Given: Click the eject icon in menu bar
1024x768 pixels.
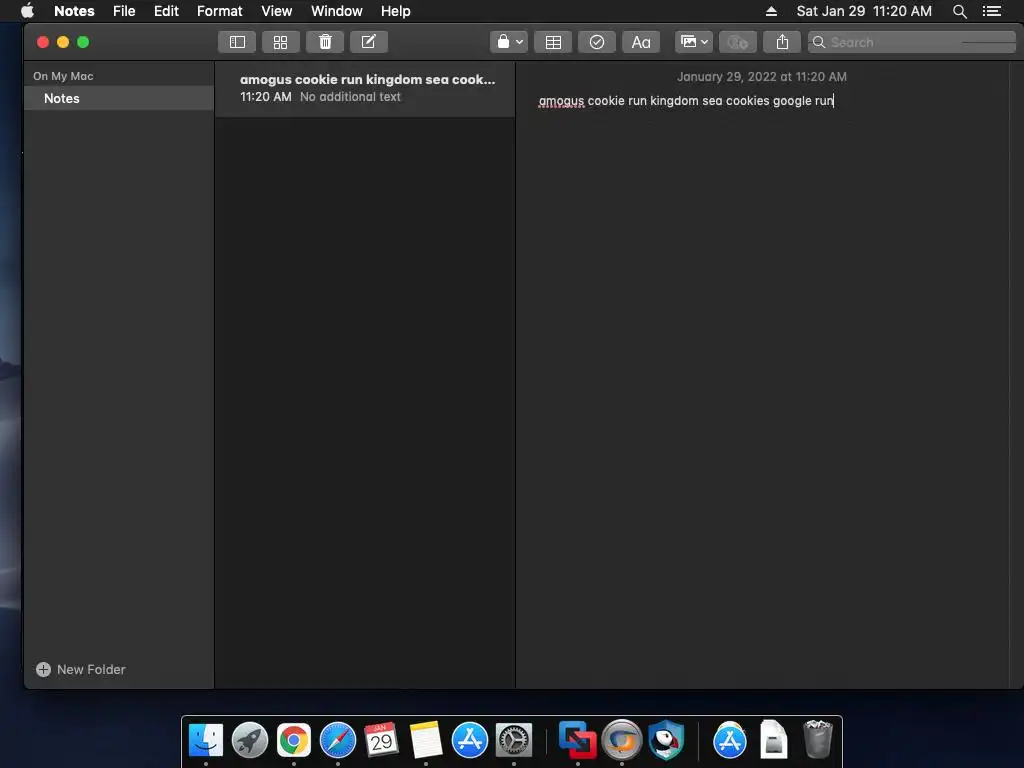Looking at the screenshot, I should pyautogui.click(x=771, y=11).
